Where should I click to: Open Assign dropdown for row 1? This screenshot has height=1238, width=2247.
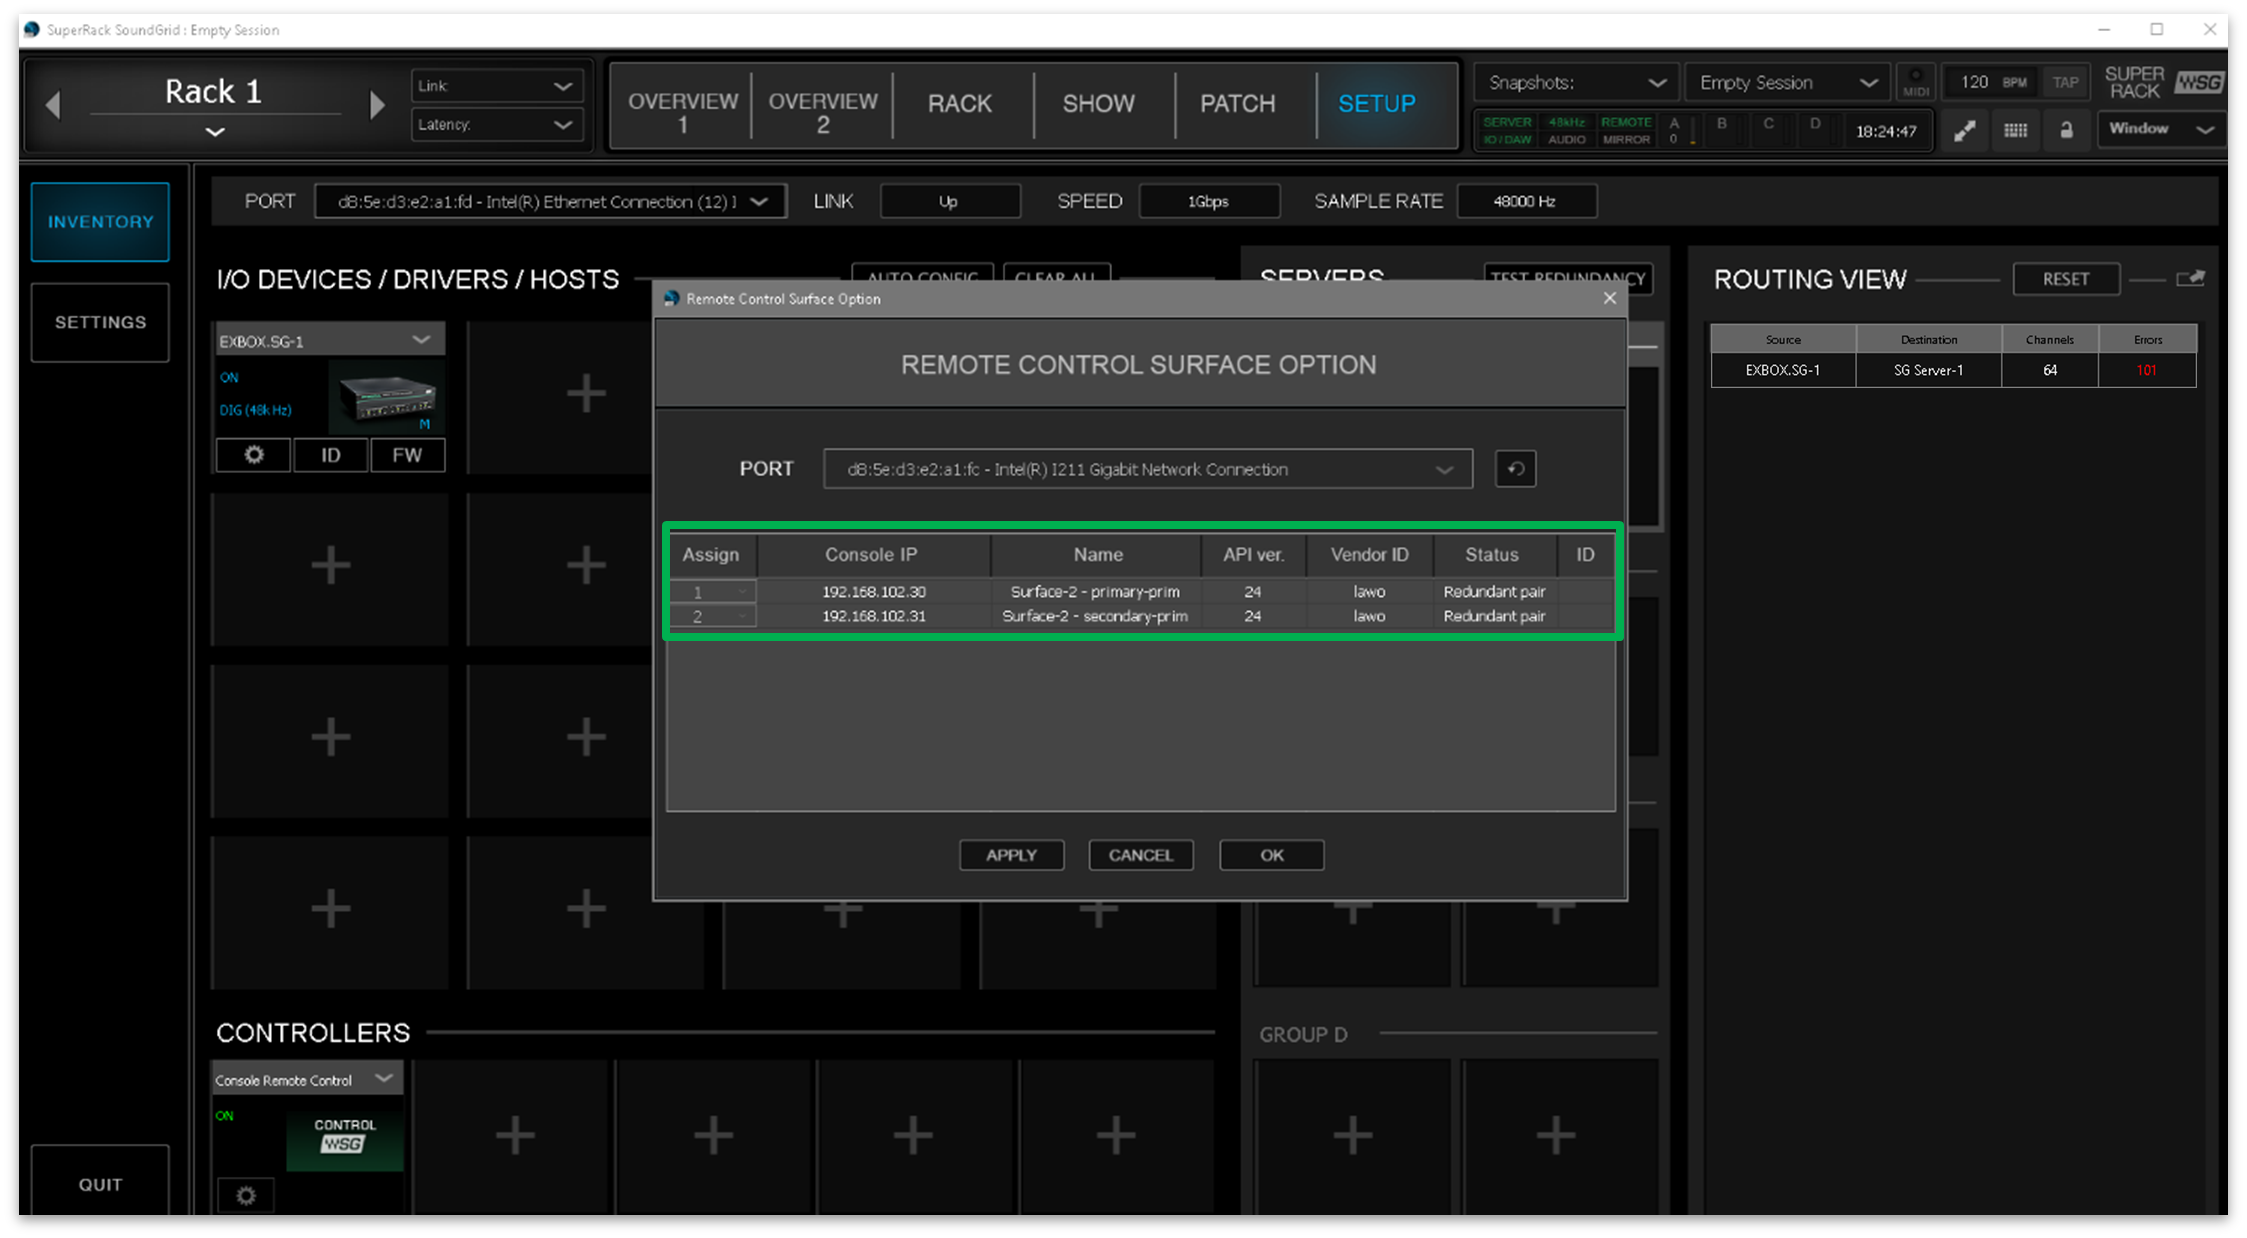pos(713,592)
